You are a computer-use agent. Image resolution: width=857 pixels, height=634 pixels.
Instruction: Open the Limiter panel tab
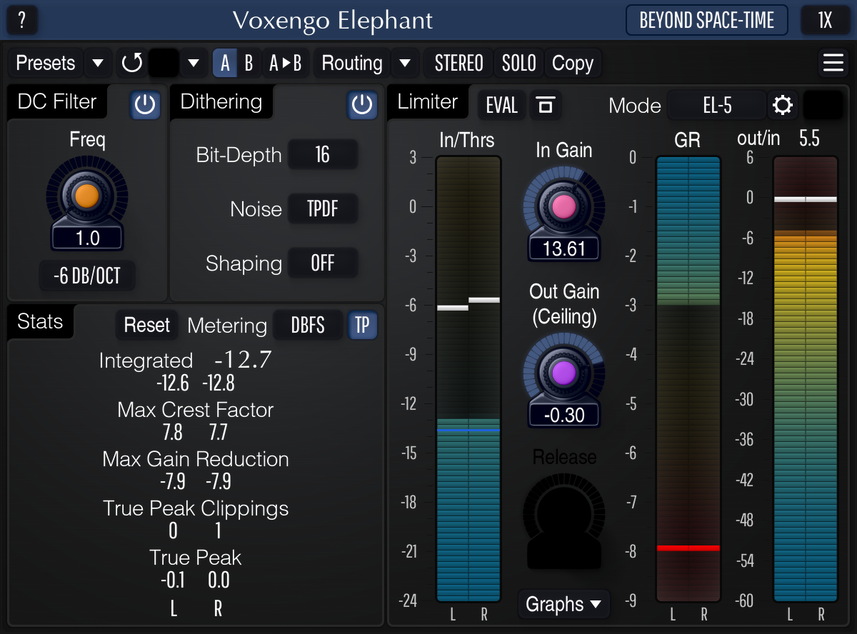427,102
